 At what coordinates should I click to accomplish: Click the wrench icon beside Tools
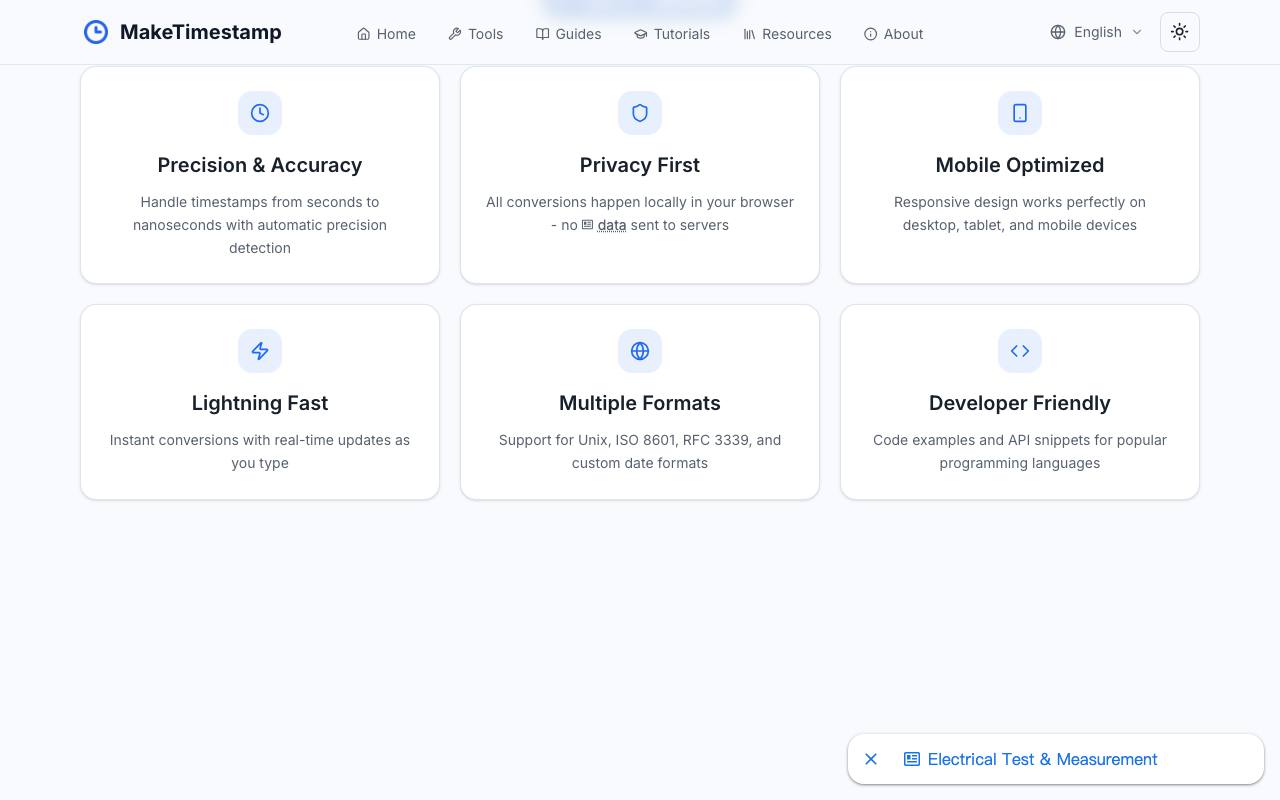point(455,34)
